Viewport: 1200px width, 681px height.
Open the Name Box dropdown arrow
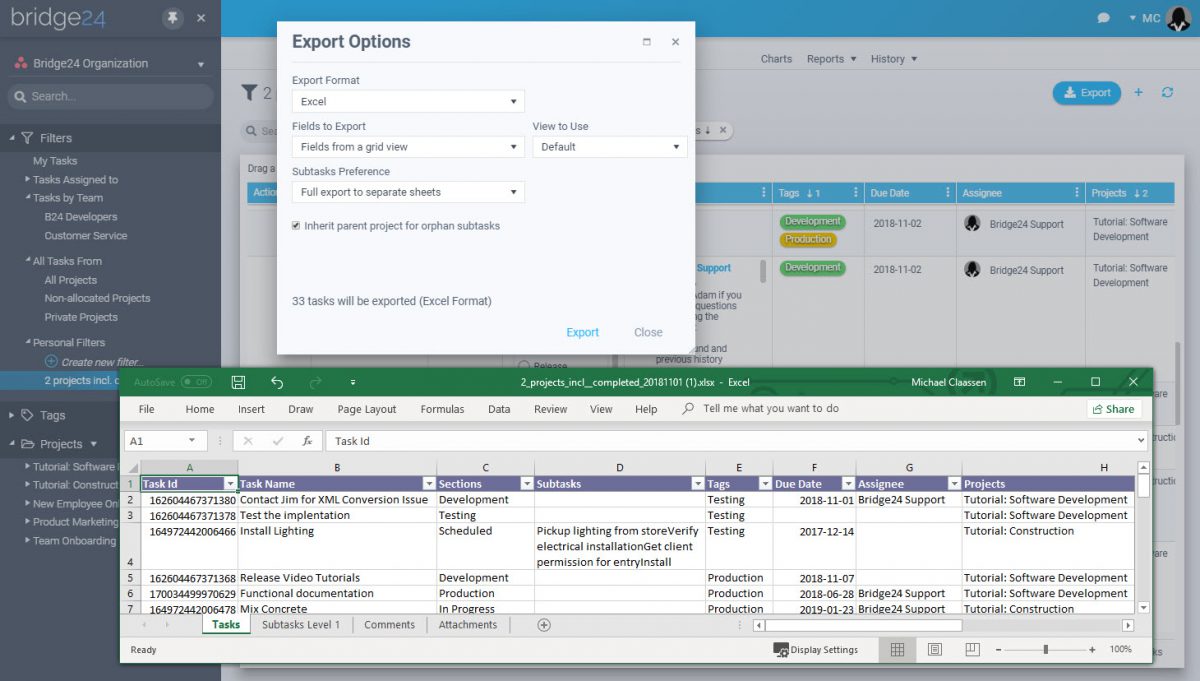click(x=191, y=441)
